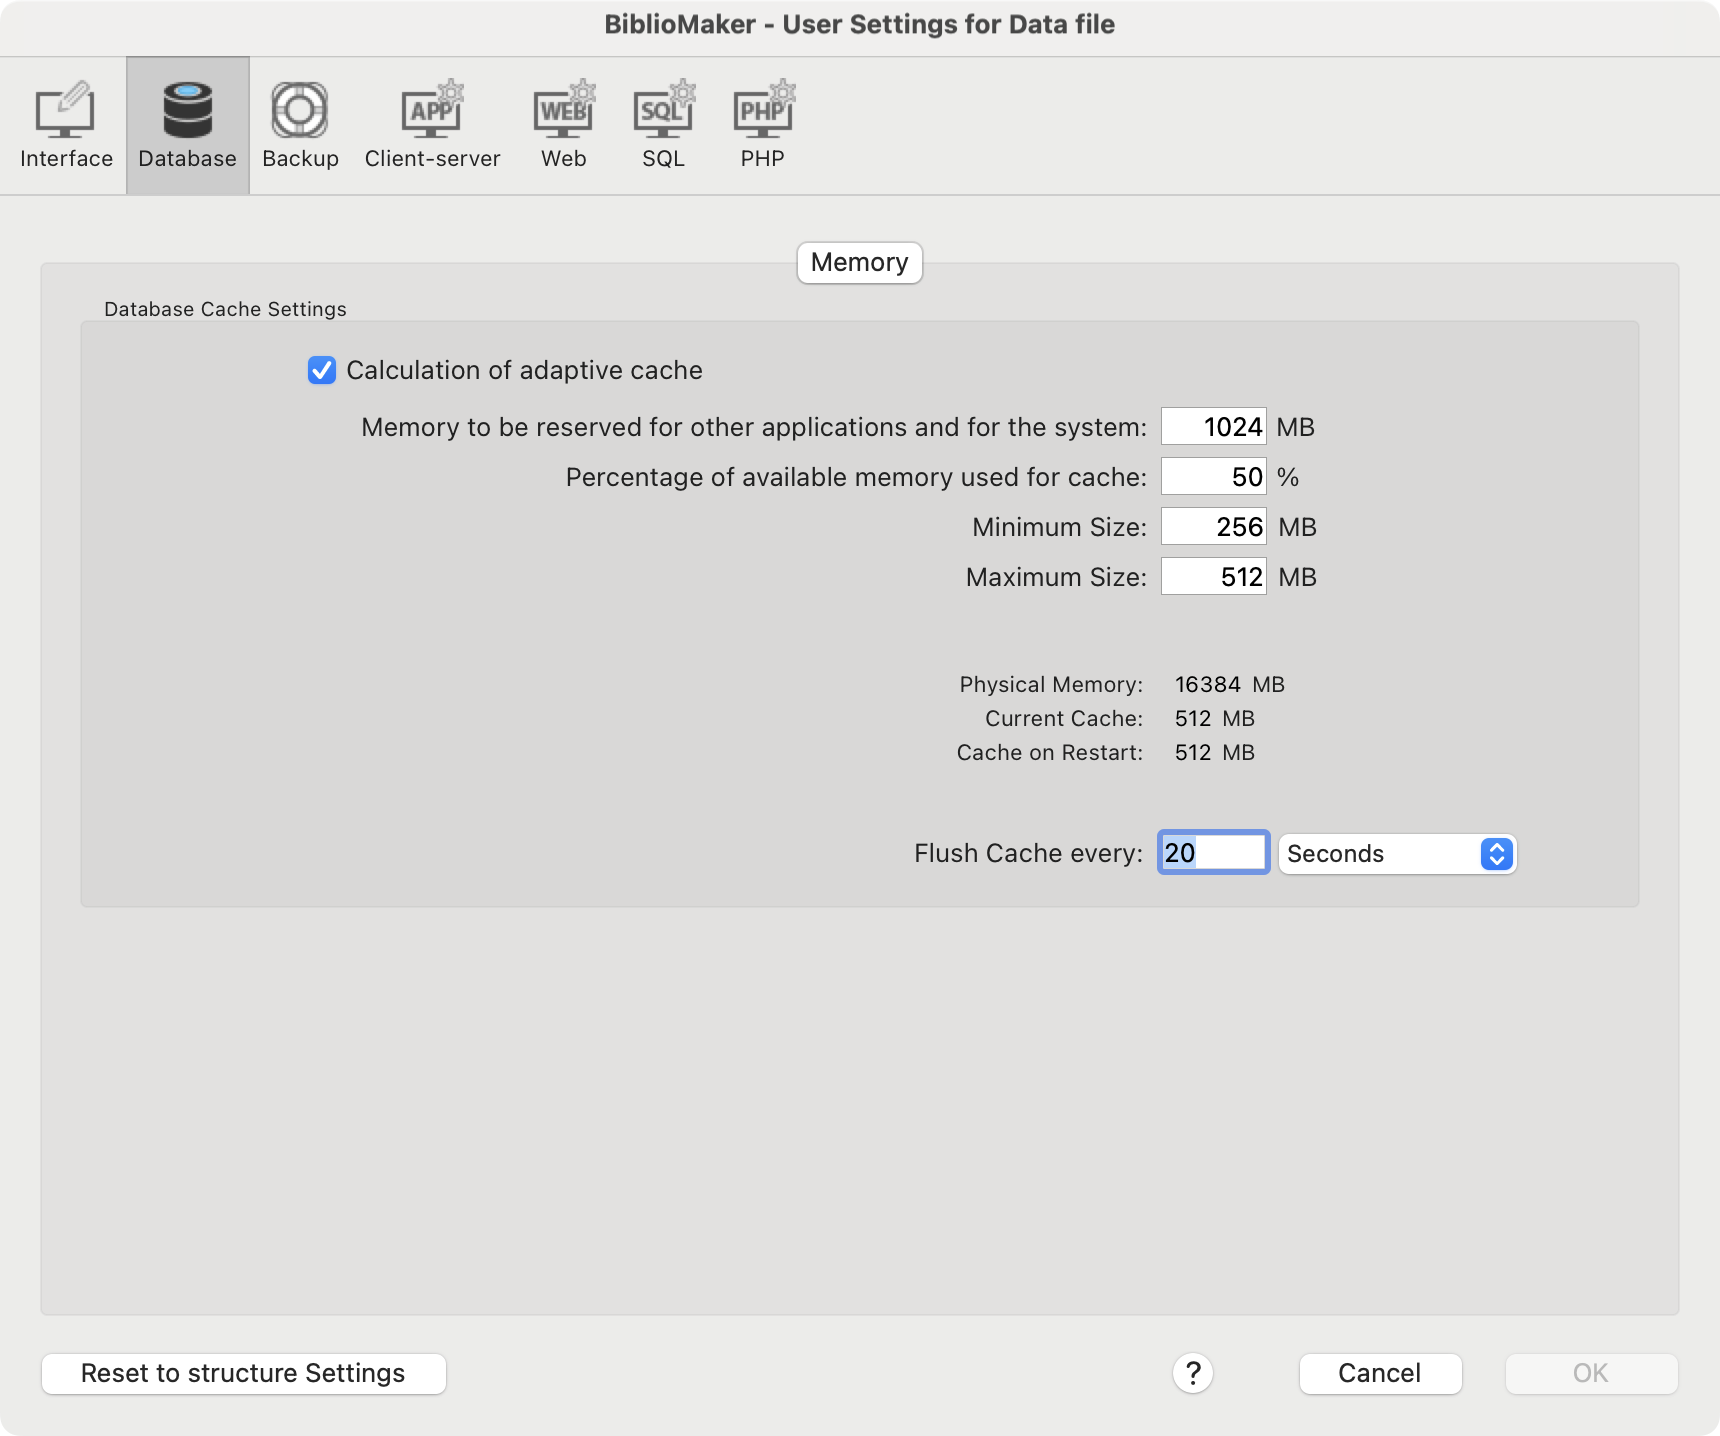Click Reset to structure Settings
The height and width of the screenshot is (1436, 1720).
coord(243,1373)
